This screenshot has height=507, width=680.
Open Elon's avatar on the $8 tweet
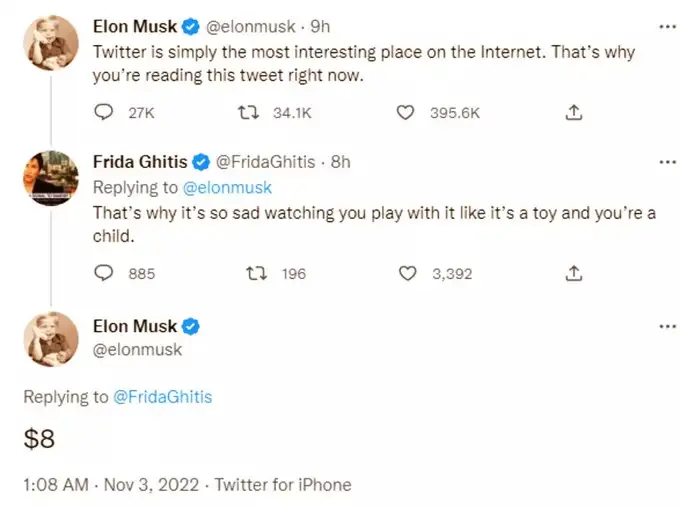(51, 339)
